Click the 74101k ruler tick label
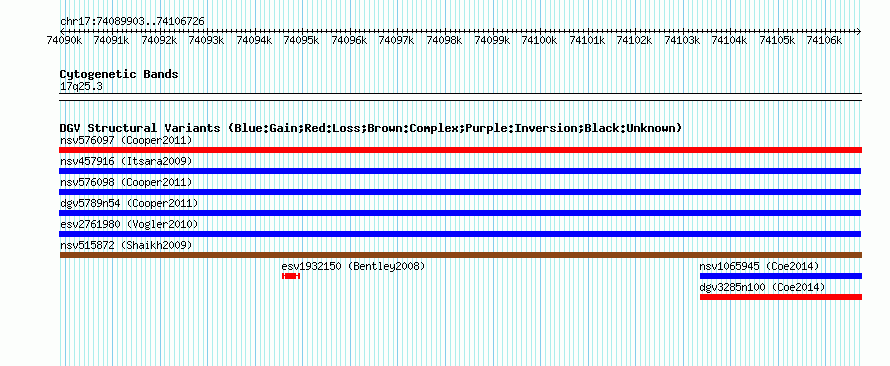 pos(587,40)
